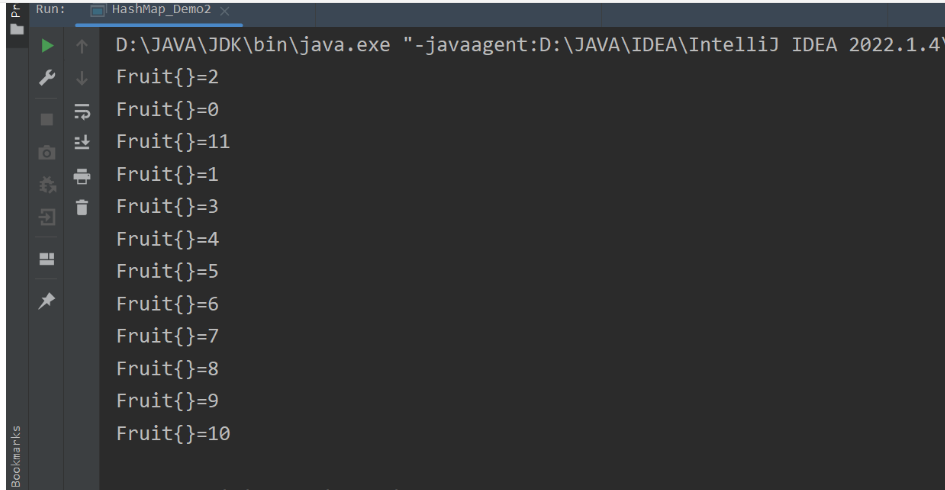
Task: Navigate down the stack trace arrow
Action: [x=82, y=78]
